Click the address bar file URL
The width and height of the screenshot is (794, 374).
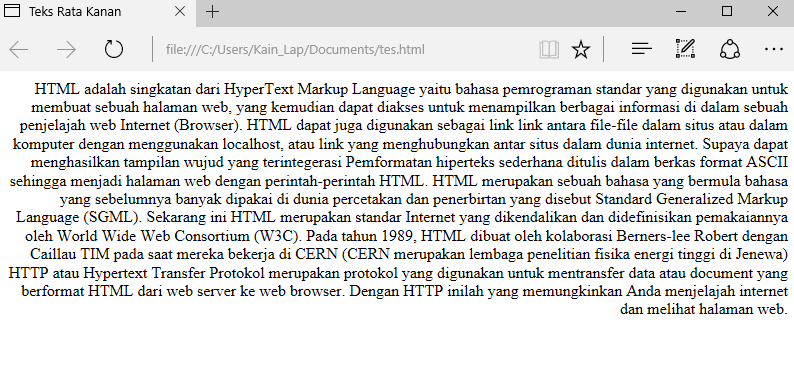click(x=295, y=50)
